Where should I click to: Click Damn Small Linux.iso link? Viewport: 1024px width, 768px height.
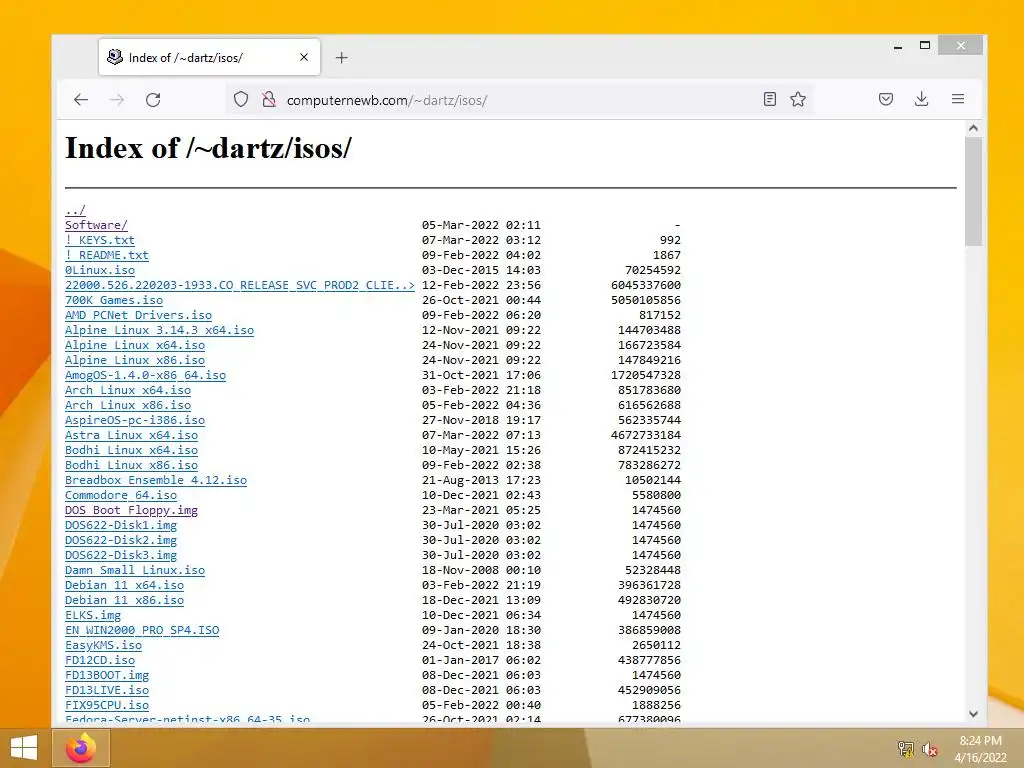click(135, 571)
